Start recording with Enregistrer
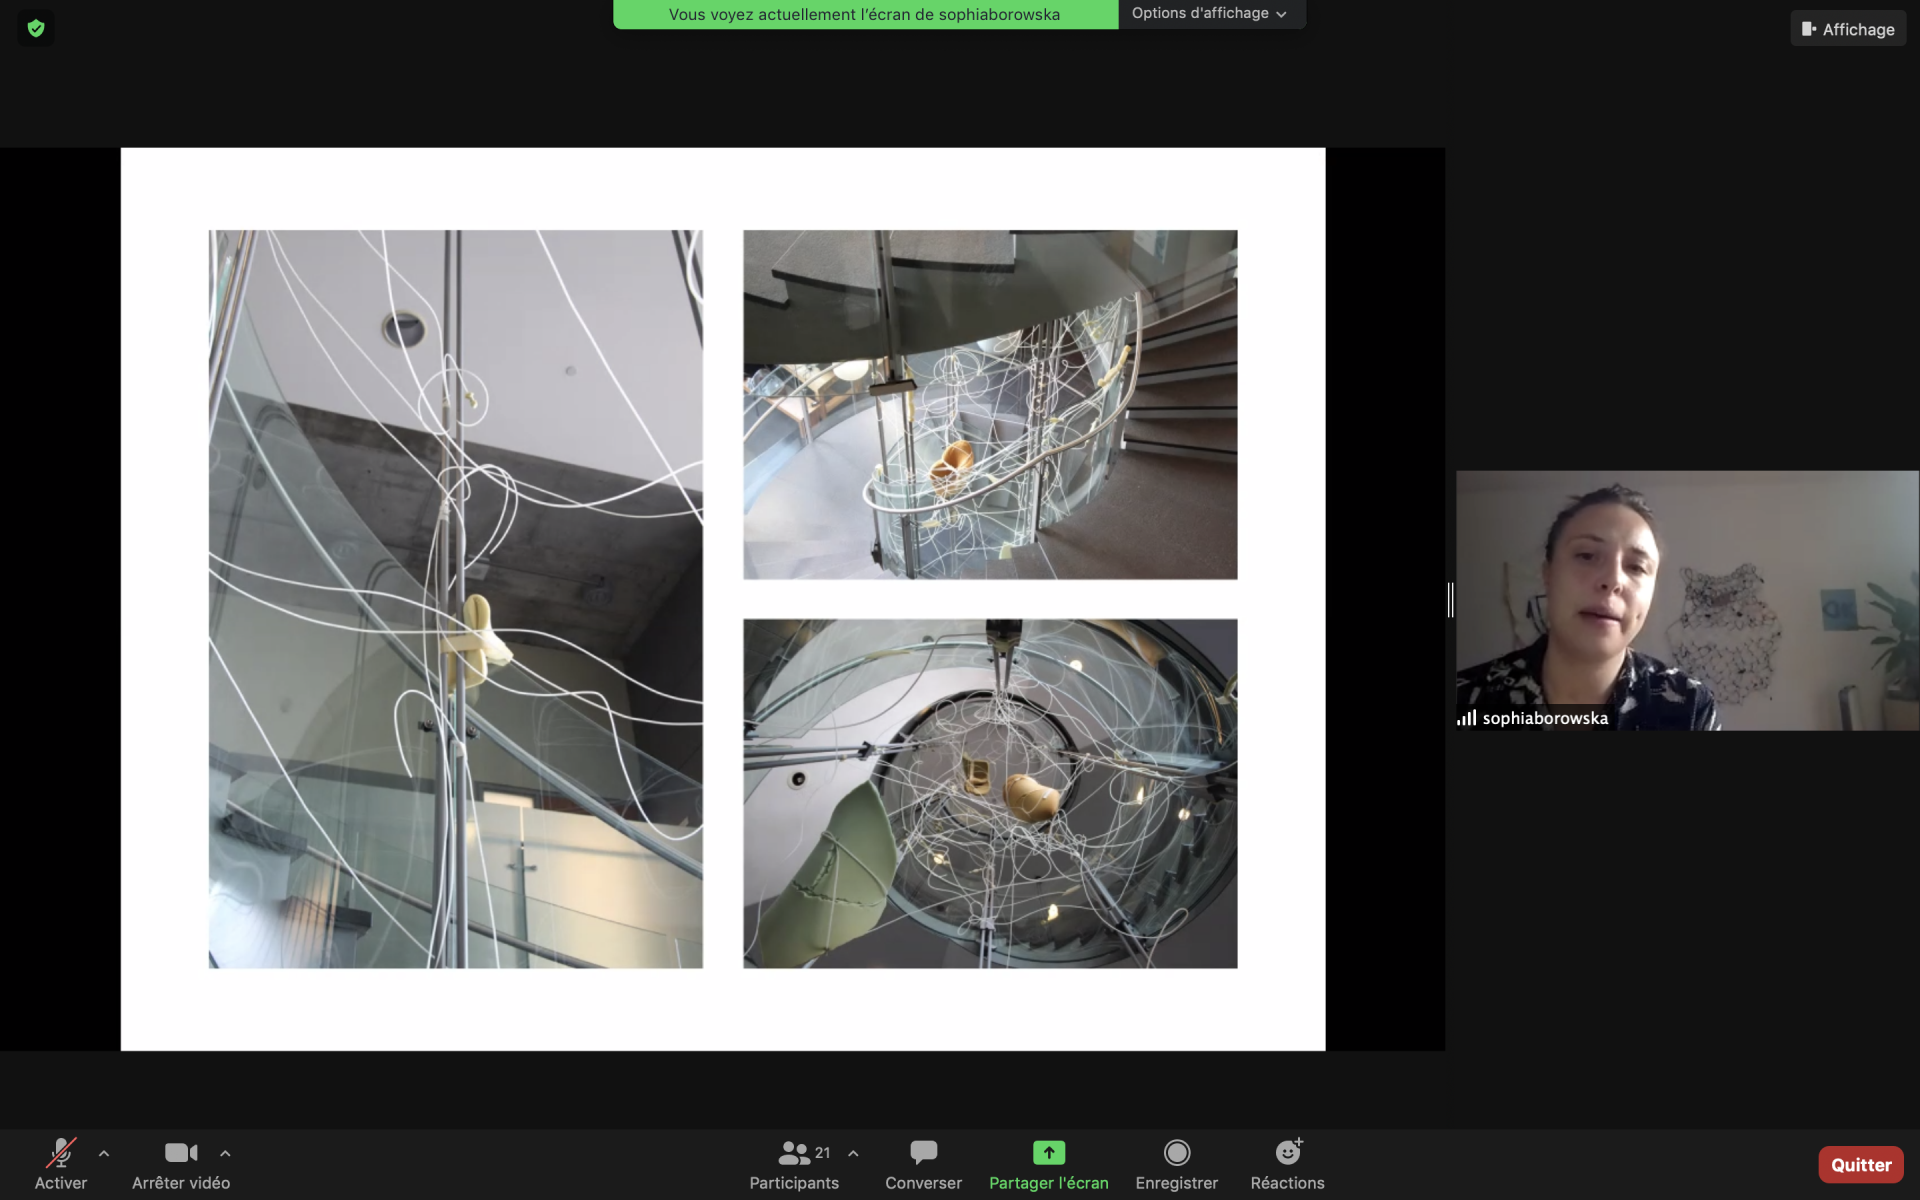 coord(1177,1165)
